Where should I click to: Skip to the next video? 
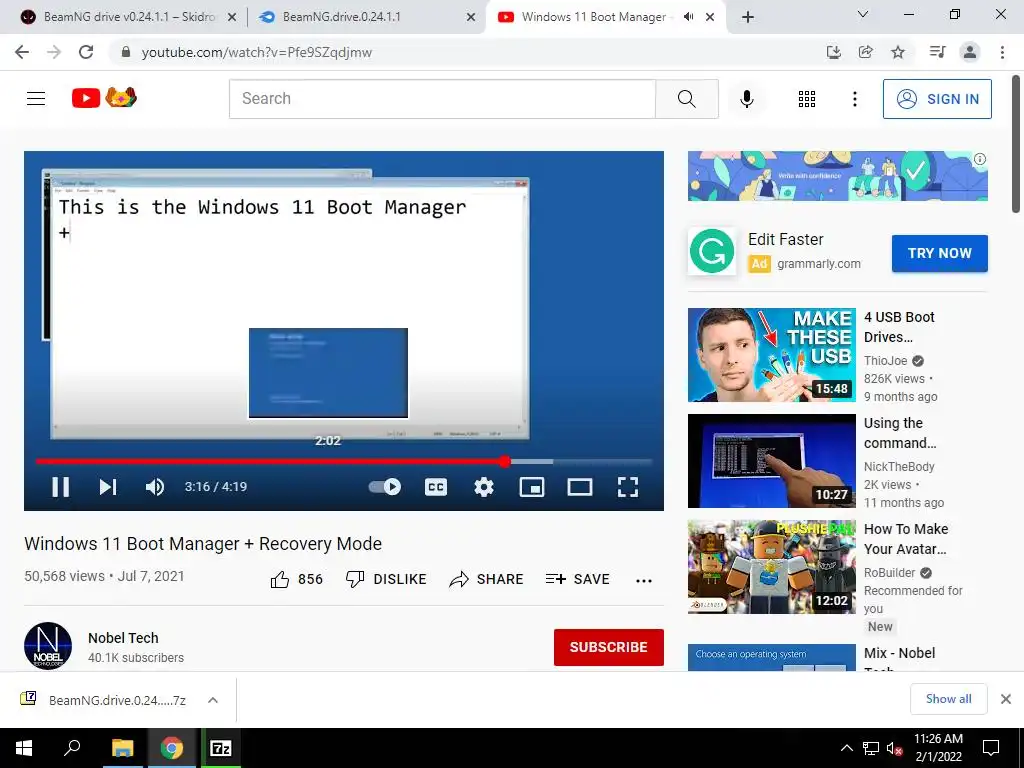click(x=108, y=487)
